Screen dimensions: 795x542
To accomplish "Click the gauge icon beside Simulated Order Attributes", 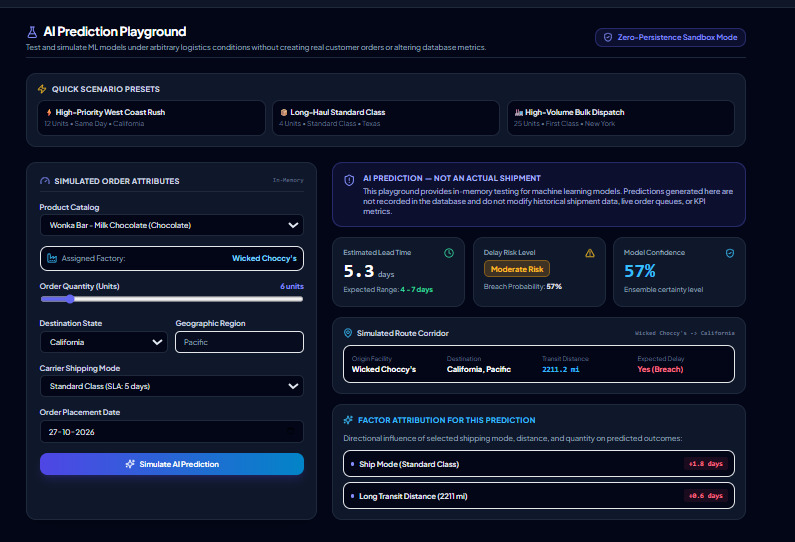I will tap(45, 181).
